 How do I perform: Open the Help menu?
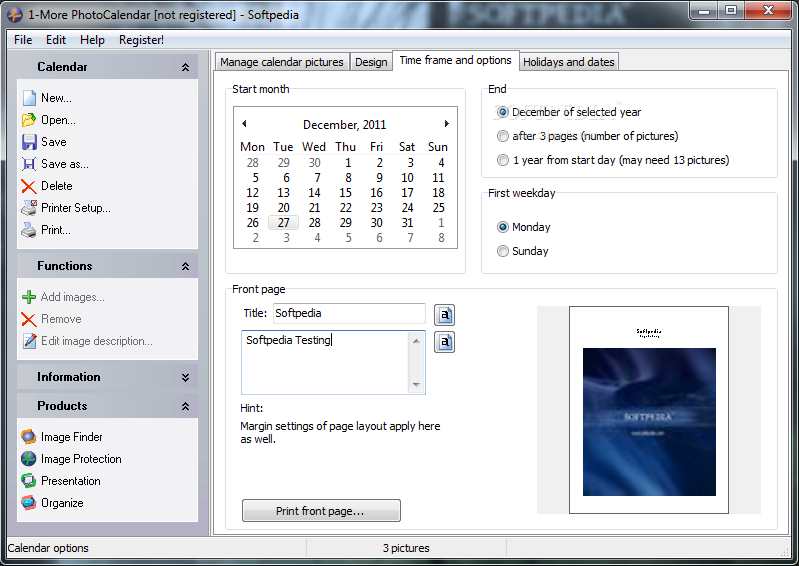coord(92,40)
